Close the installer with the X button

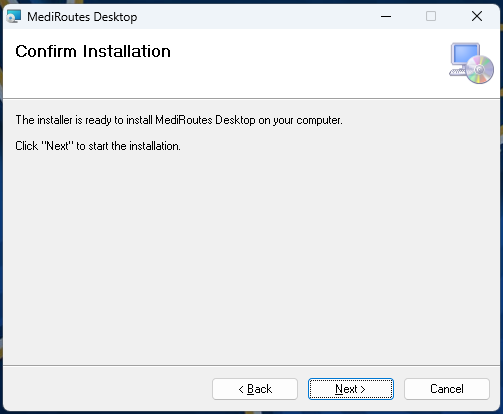coord(477,16)
